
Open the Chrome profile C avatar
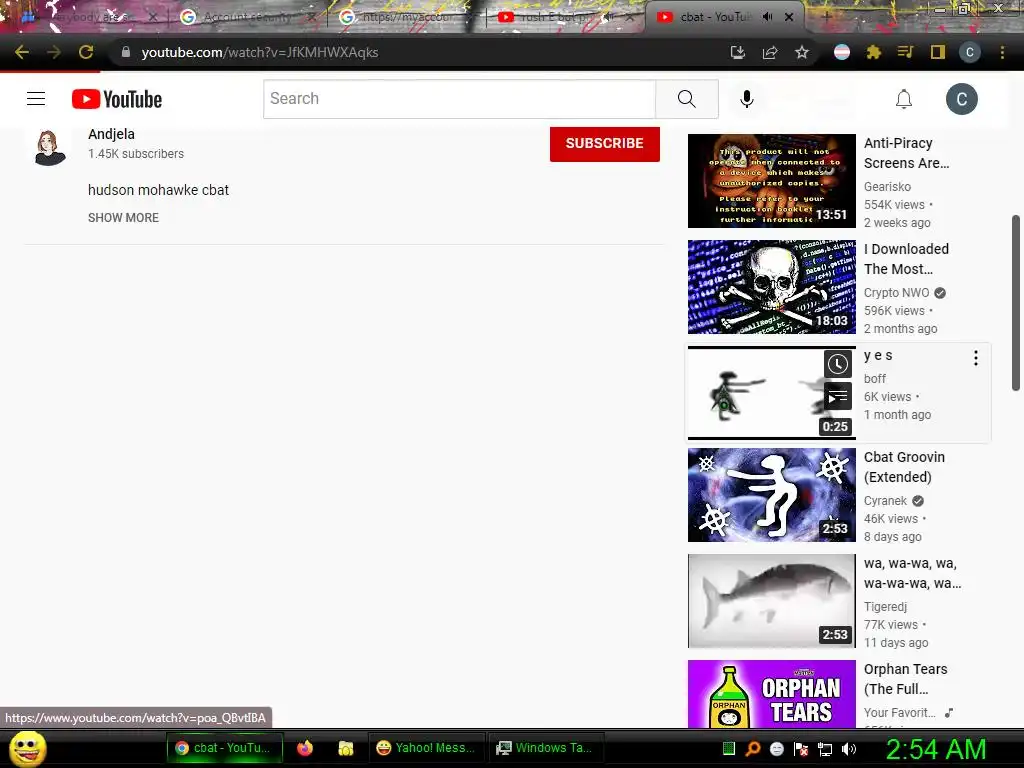click(970, 52)
